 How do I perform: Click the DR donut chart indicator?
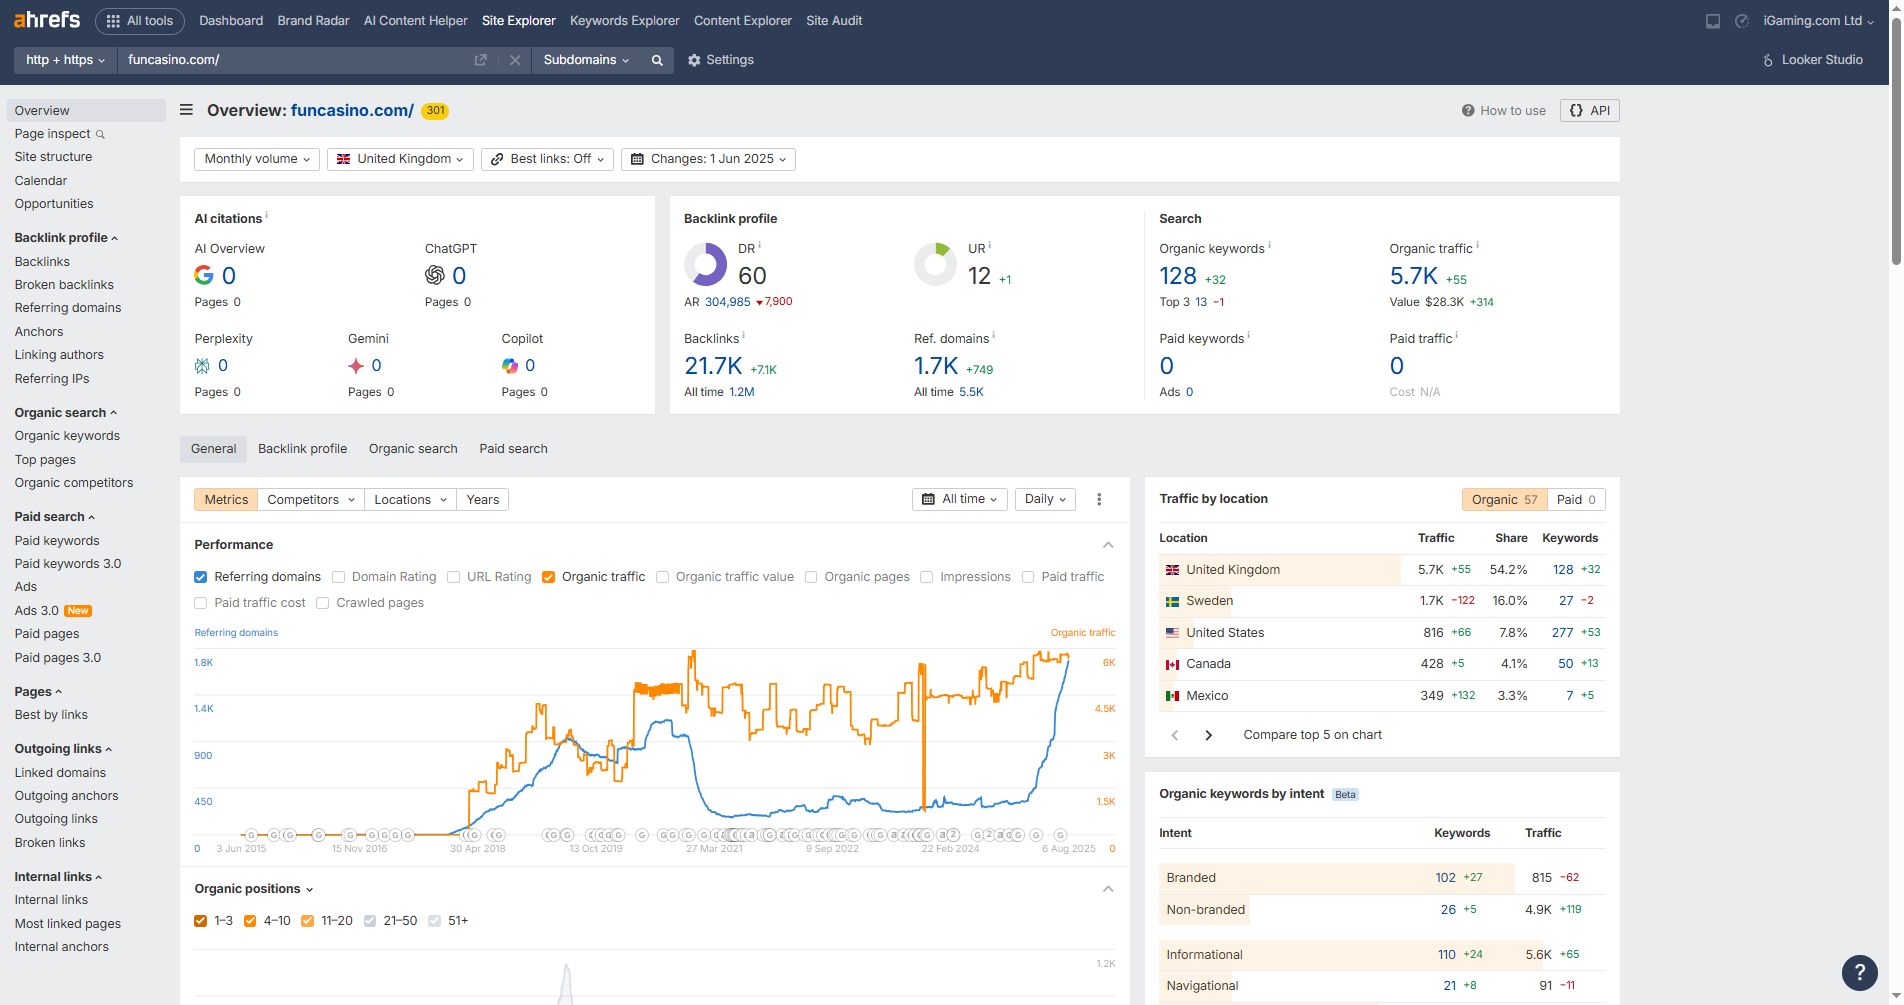[705, 265]
